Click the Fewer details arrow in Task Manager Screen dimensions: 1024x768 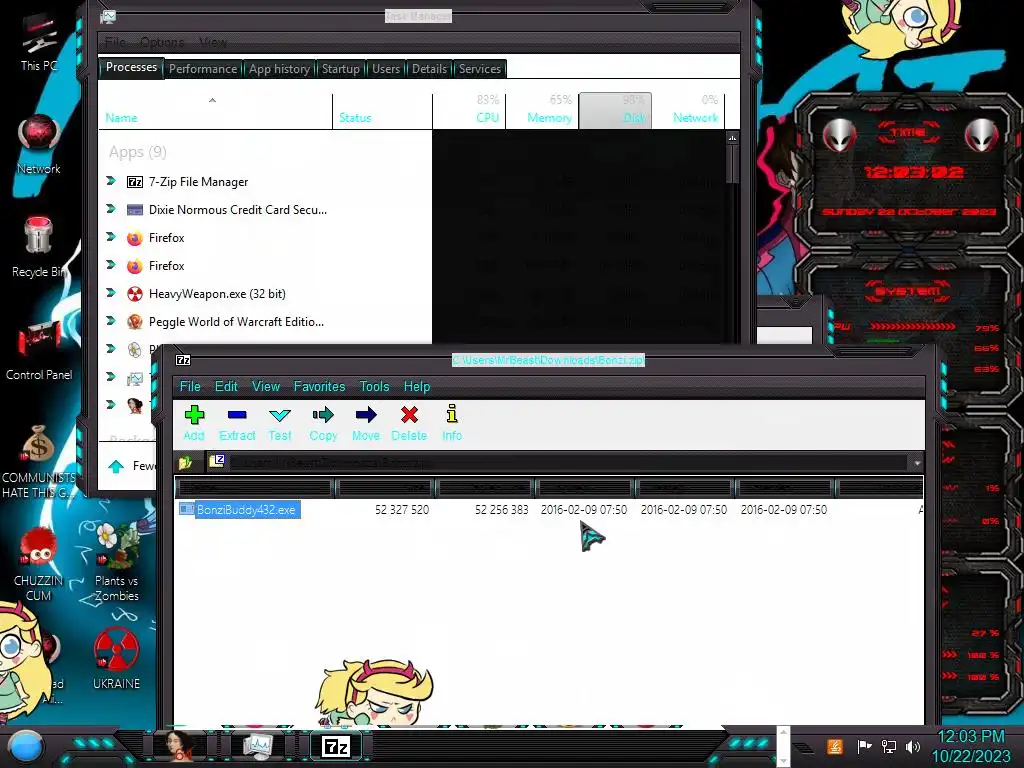pos(116,466)
